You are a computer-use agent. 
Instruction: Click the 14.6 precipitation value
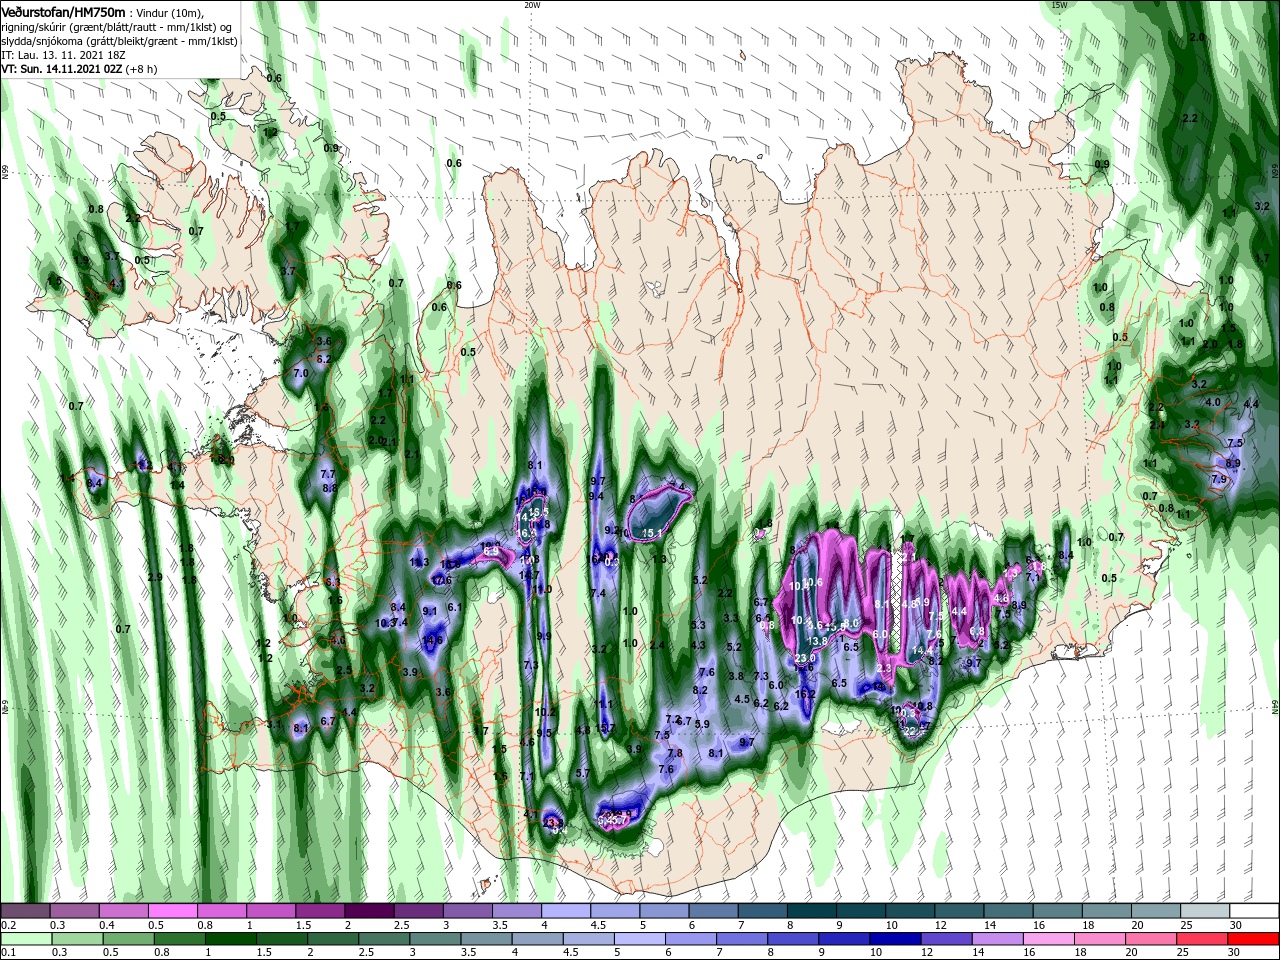tap(433, 640)
